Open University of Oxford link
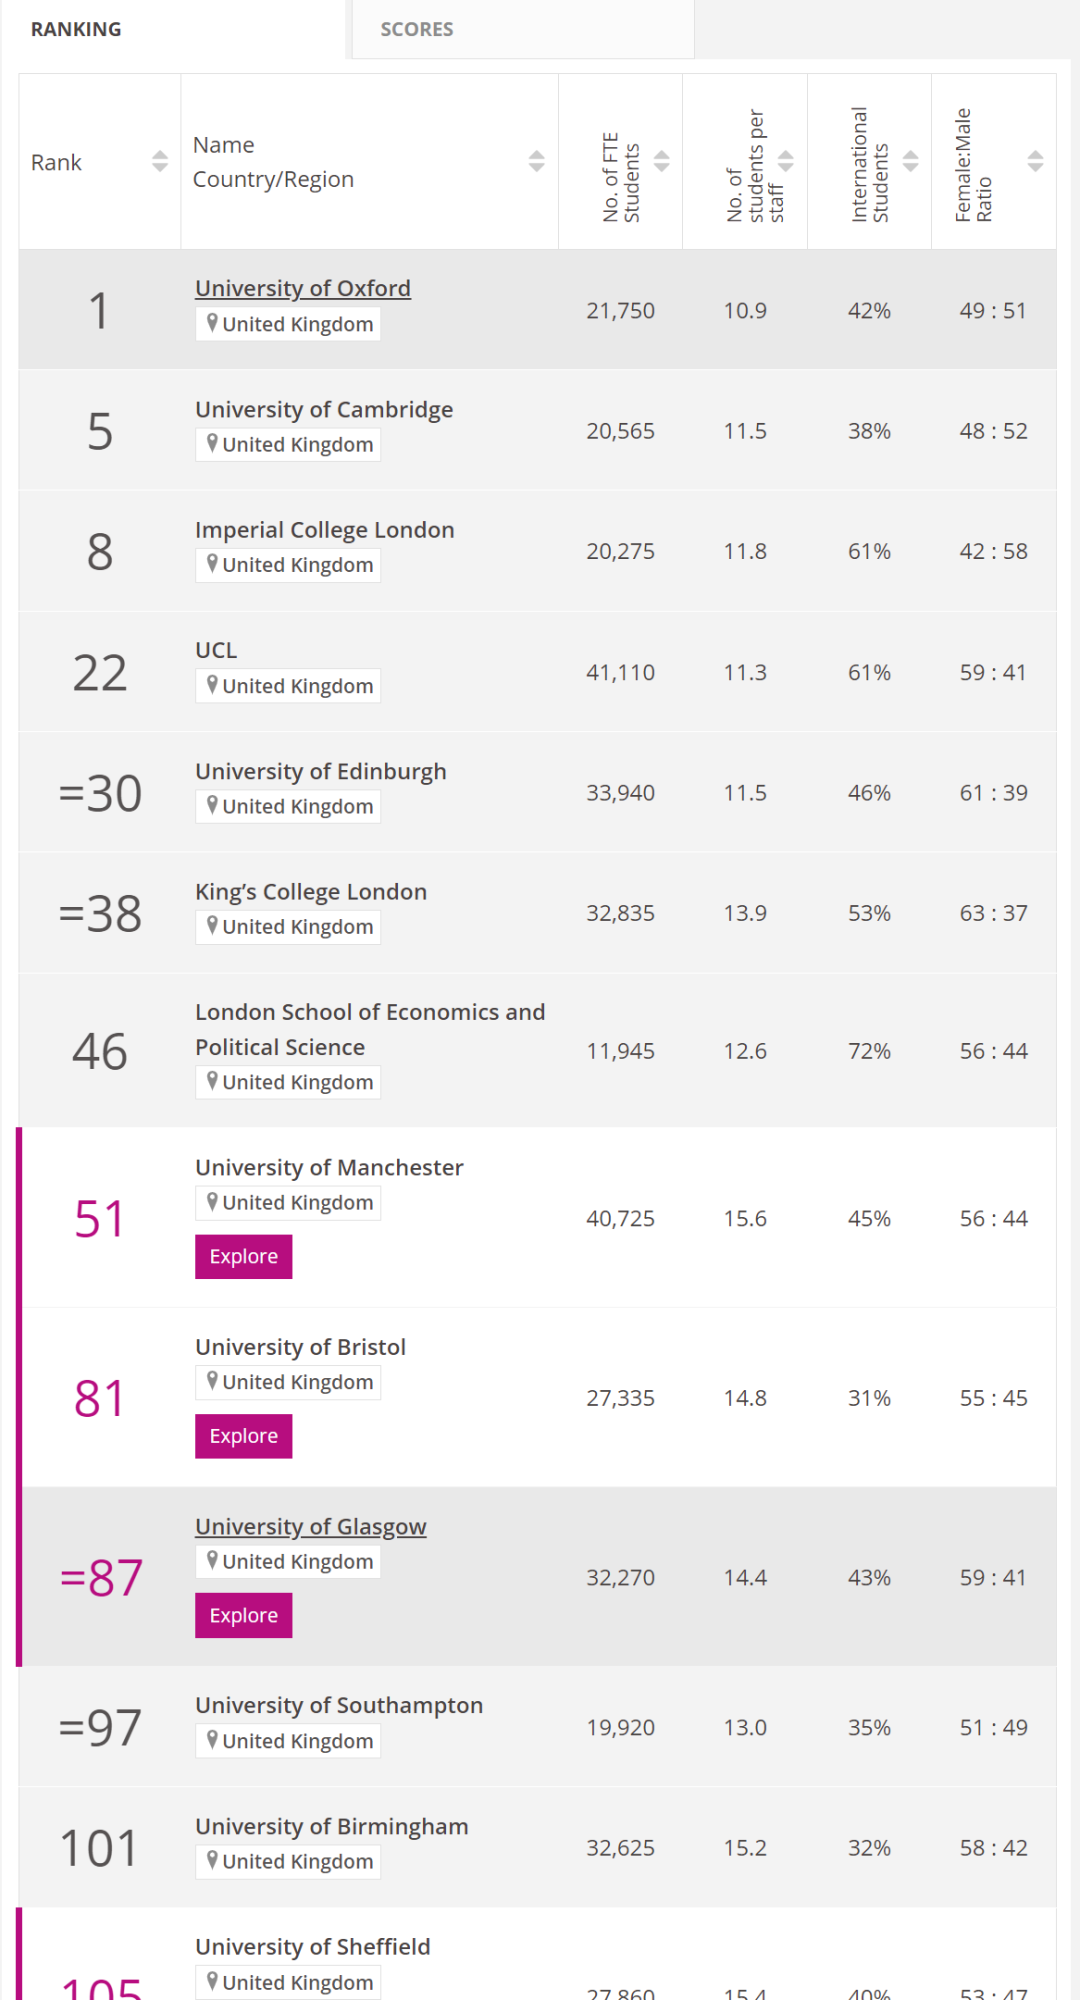1080x2000 pixels. 302,288
